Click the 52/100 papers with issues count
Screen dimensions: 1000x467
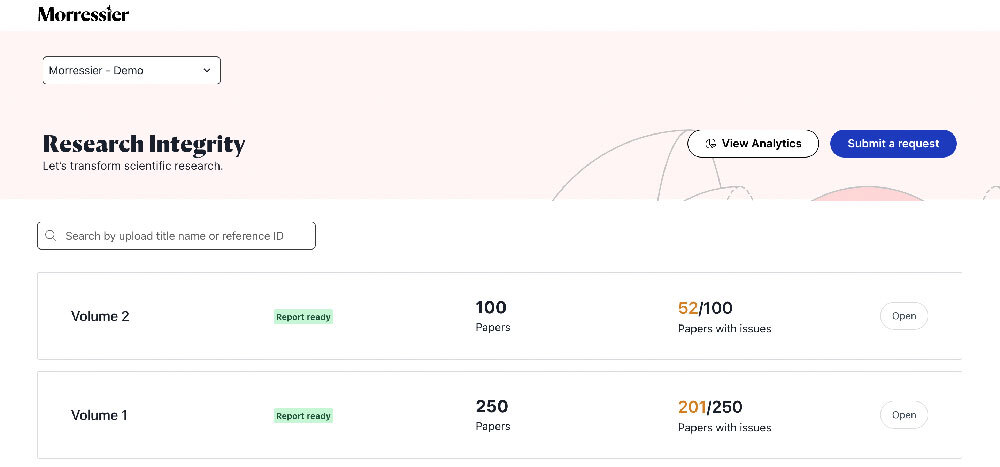[x=705, y=308]
